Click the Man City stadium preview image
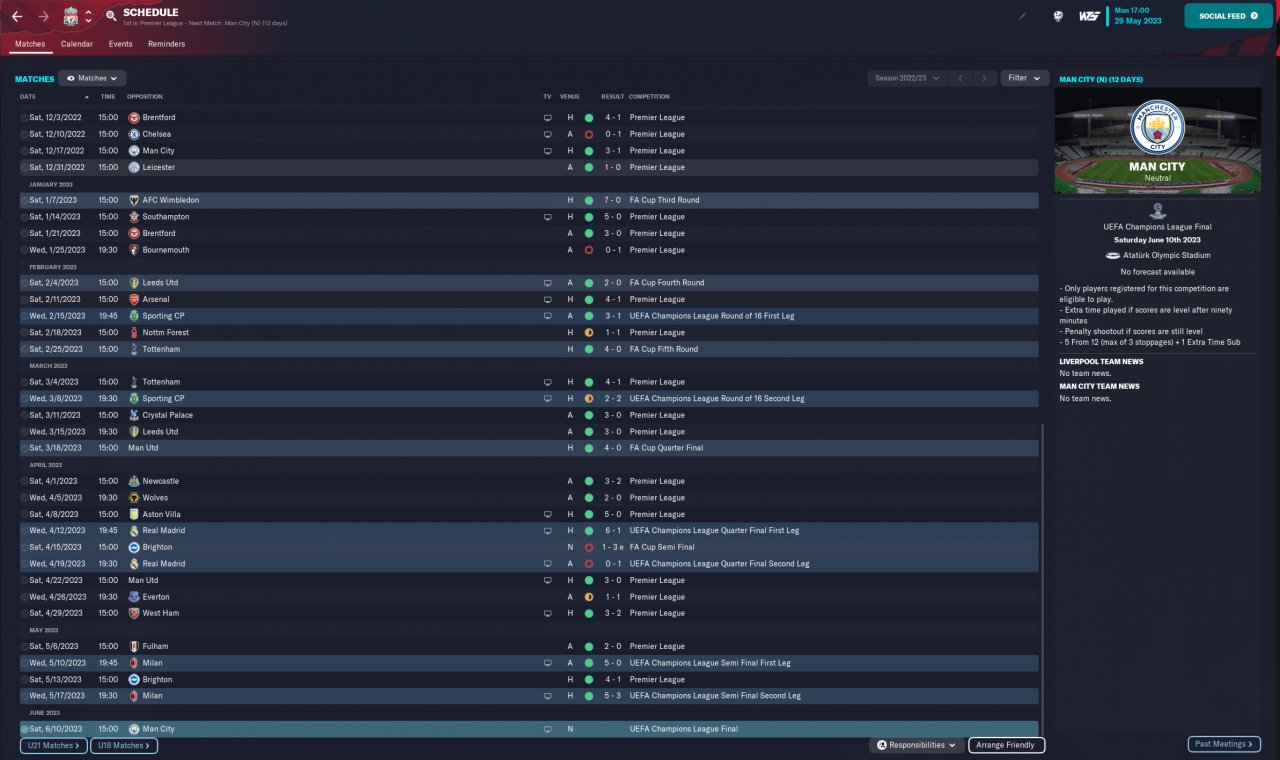 point(1156,140)
